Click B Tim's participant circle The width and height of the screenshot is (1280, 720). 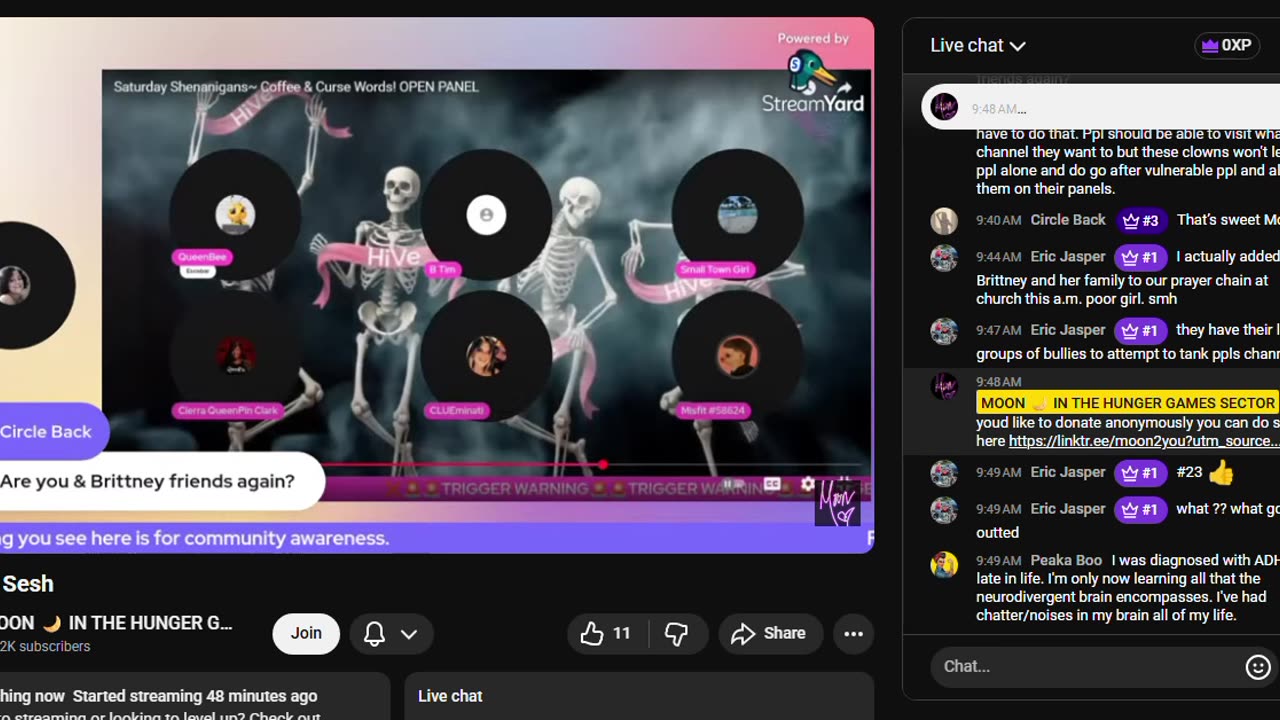click(x=486, y=214)
